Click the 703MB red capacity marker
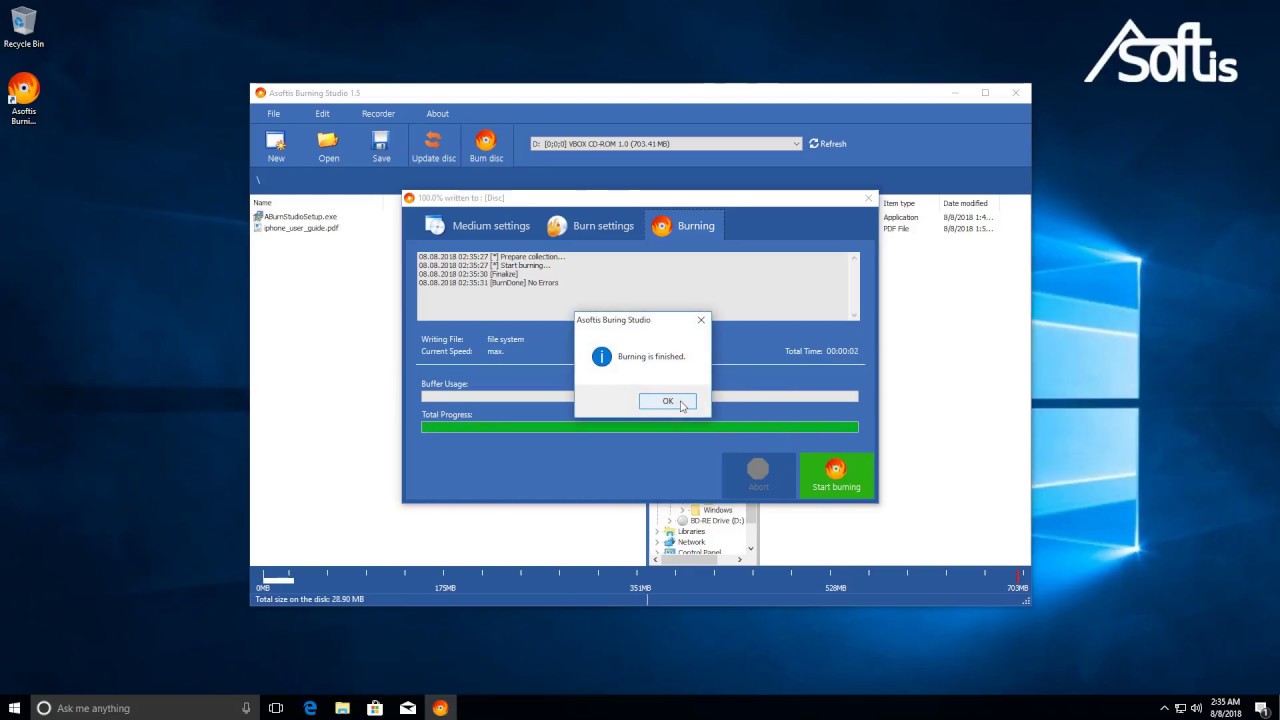The image size is (1280, 720). pyautogui.click(x=1019, y=575)
